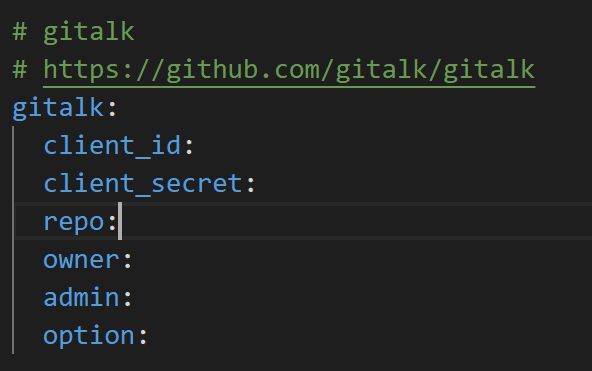Click the client_secret key
The width and height of the screenshot is (592, 371).
coord(143,184)
